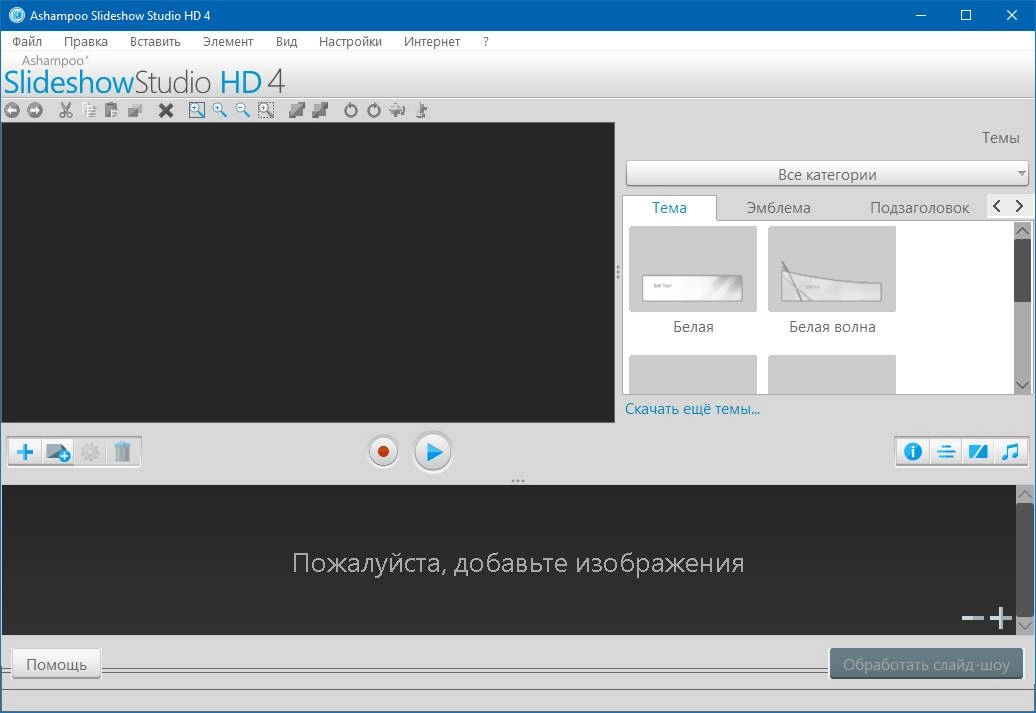Click the Пожалуйста, добавьте изображения text
The width and height of the screenshot is (1036, 713).
(518, 563)
